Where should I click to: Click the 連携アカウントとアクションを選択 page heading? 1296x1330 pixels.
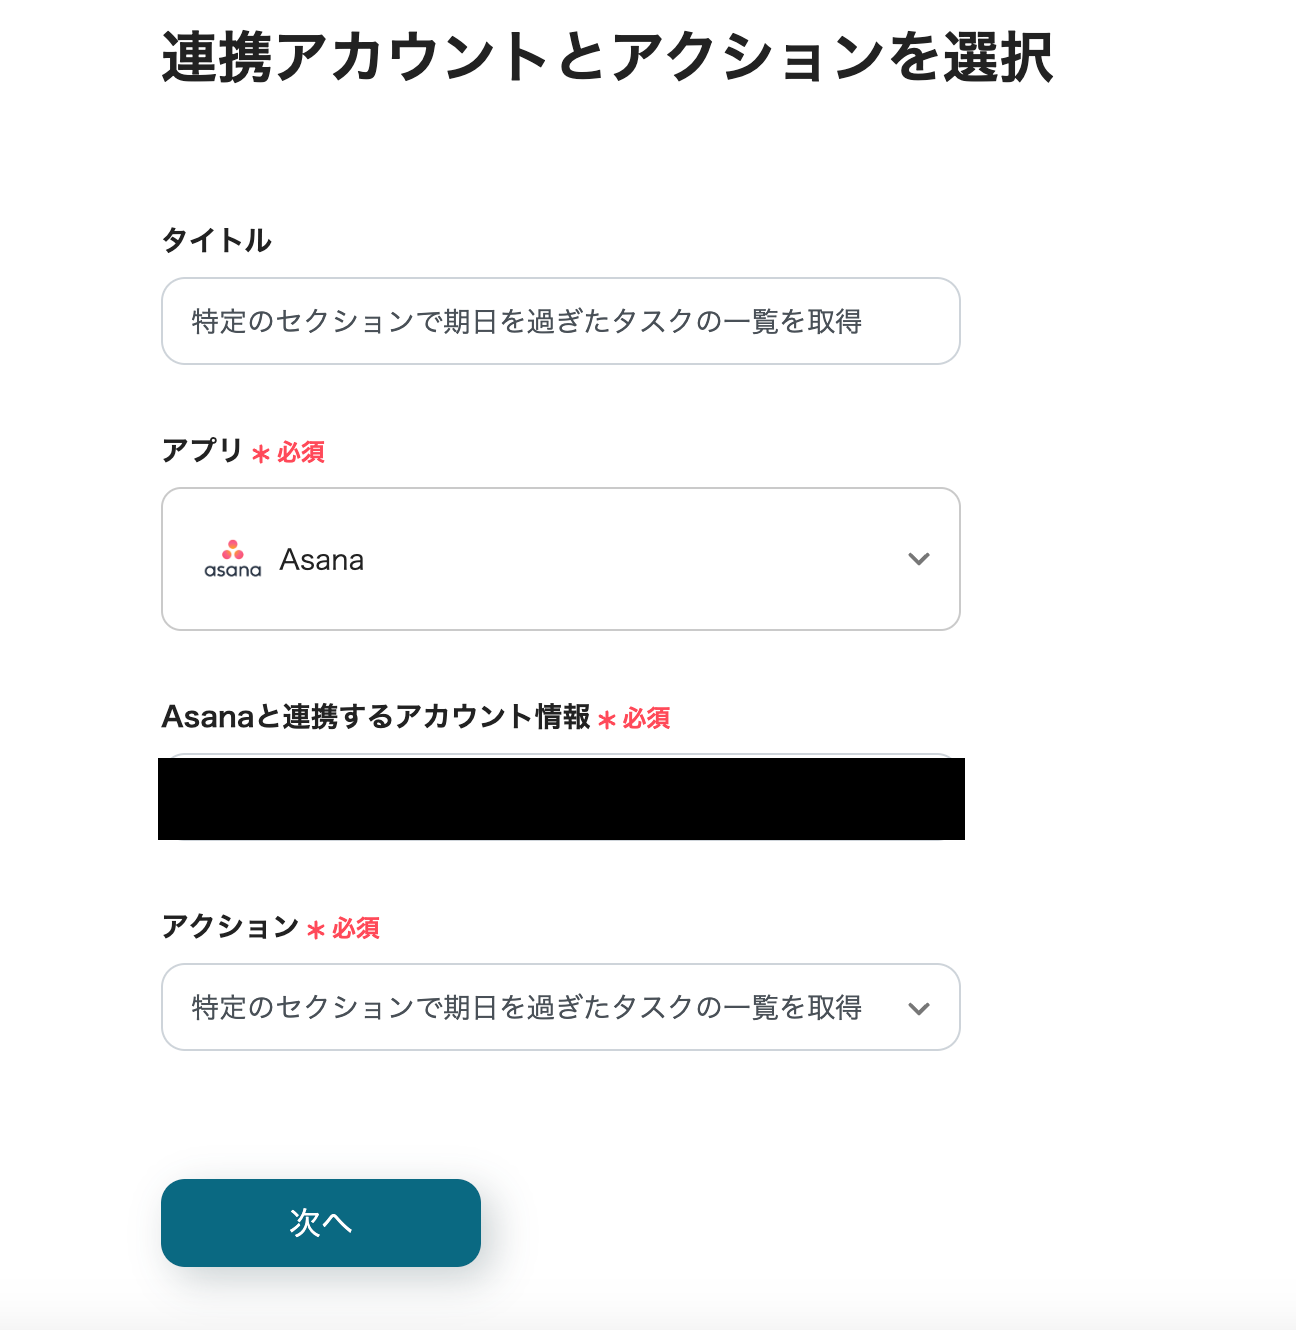(606, 57)
